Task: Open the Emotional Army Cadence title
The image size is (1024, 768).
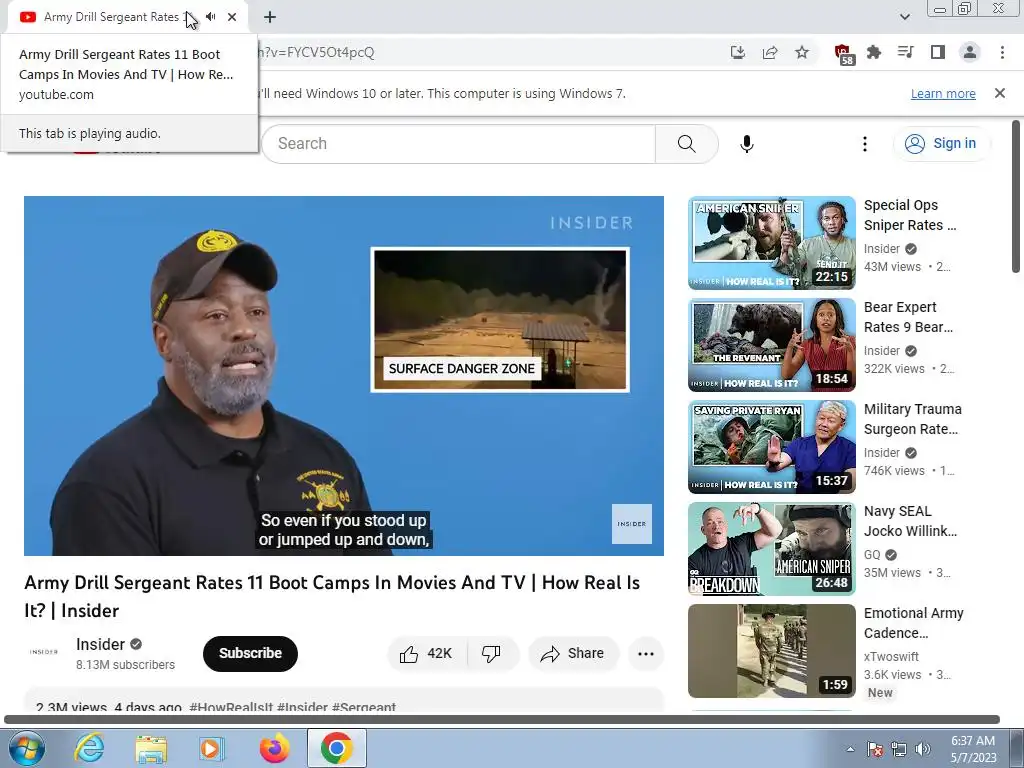Action: 914,623
